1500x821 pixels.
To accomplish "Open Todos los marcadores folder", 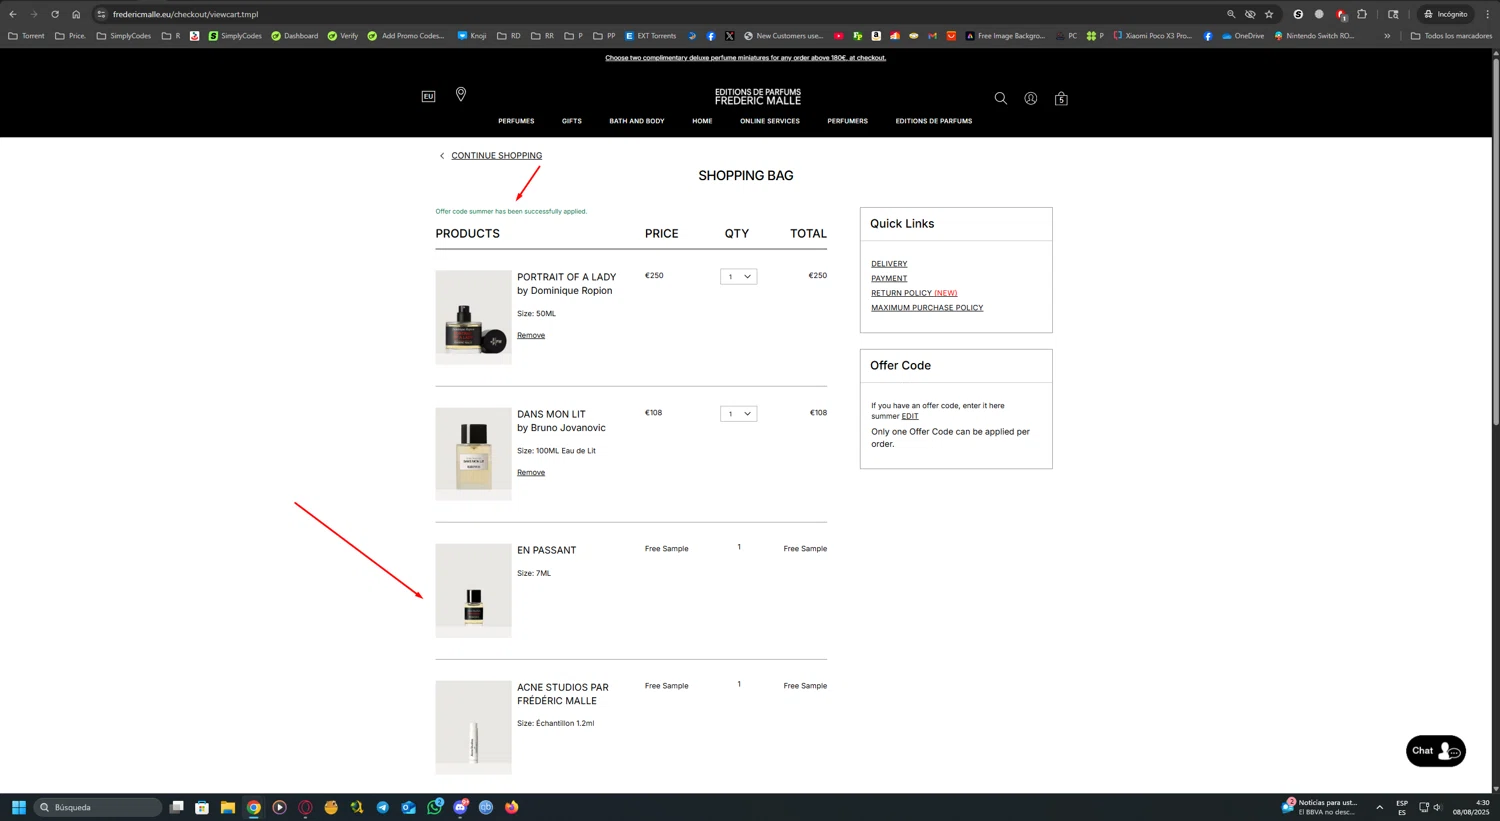I will coord(1451,36).
